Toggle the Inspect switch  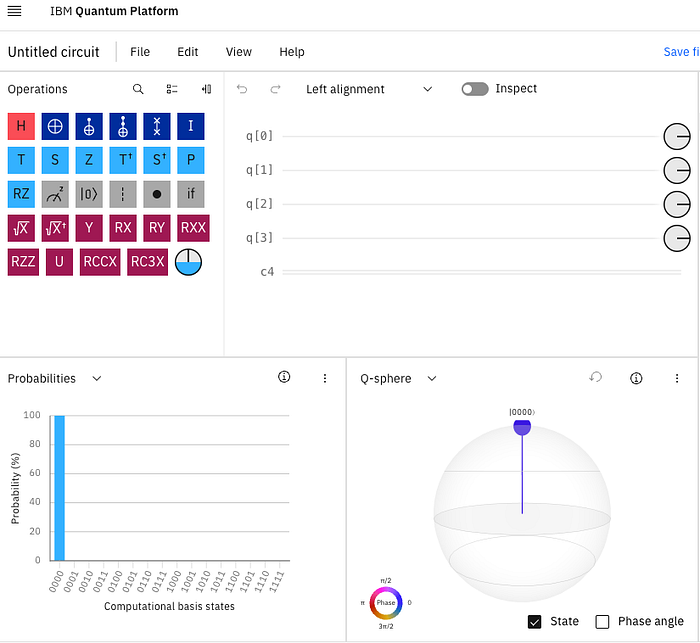(x=475, y=89)
